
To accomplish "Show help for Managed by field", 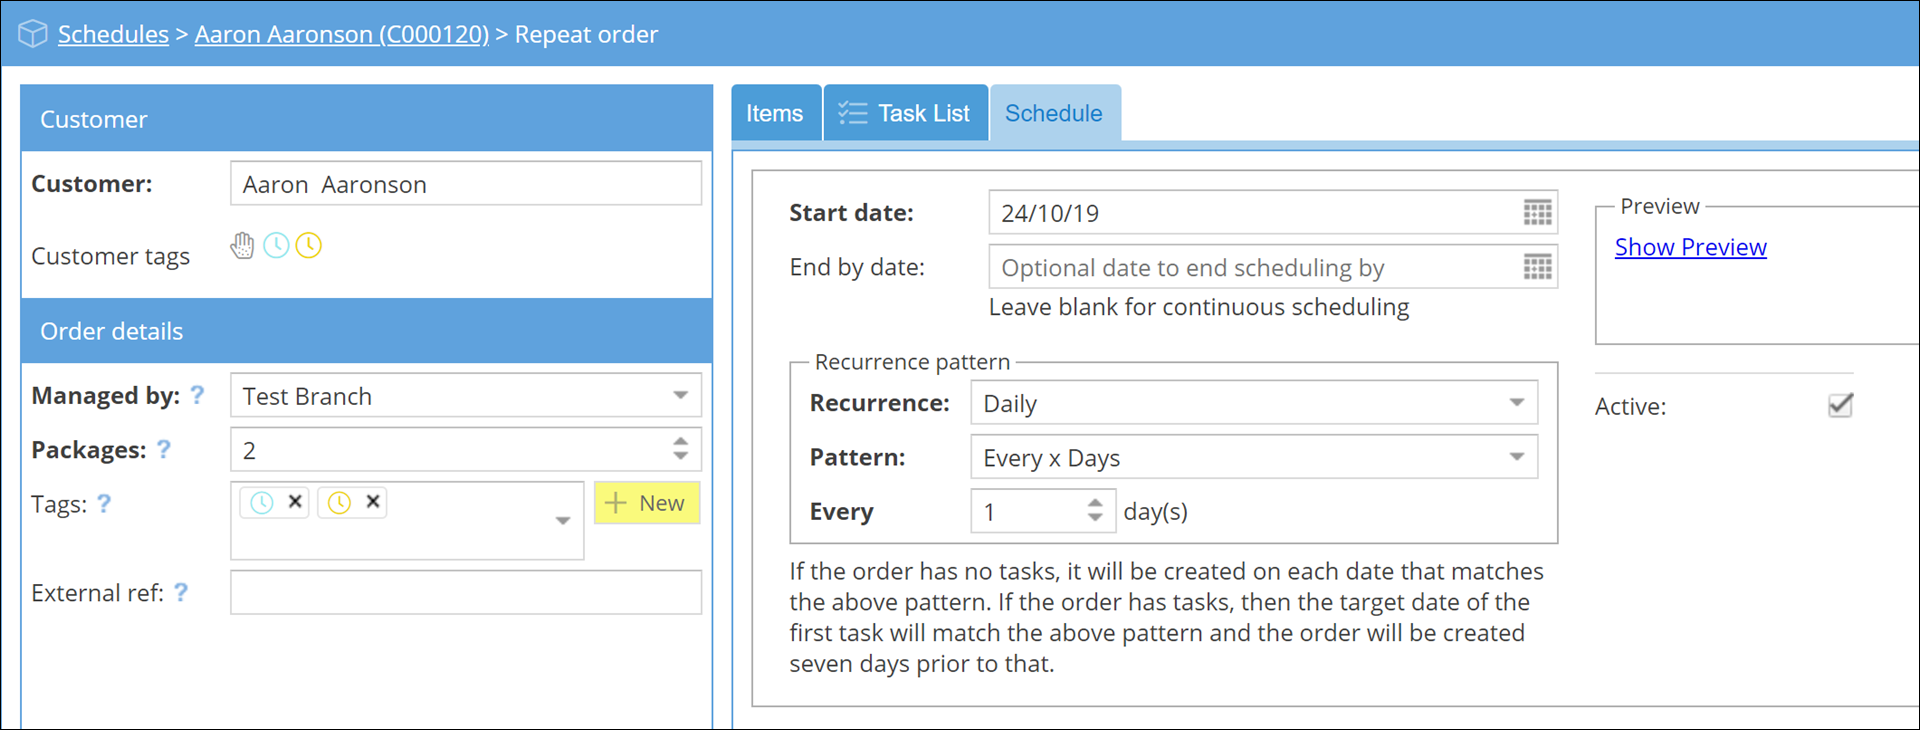I will (198, 395).
